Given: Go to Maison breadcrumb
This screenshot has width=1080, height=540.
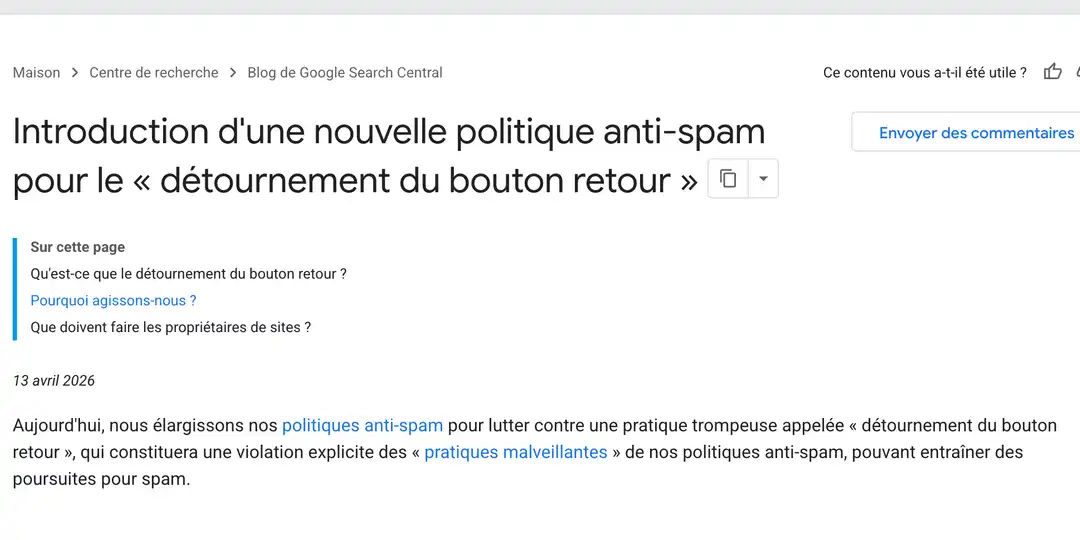Looking at the screenshot, I should (x=36, y=73).
